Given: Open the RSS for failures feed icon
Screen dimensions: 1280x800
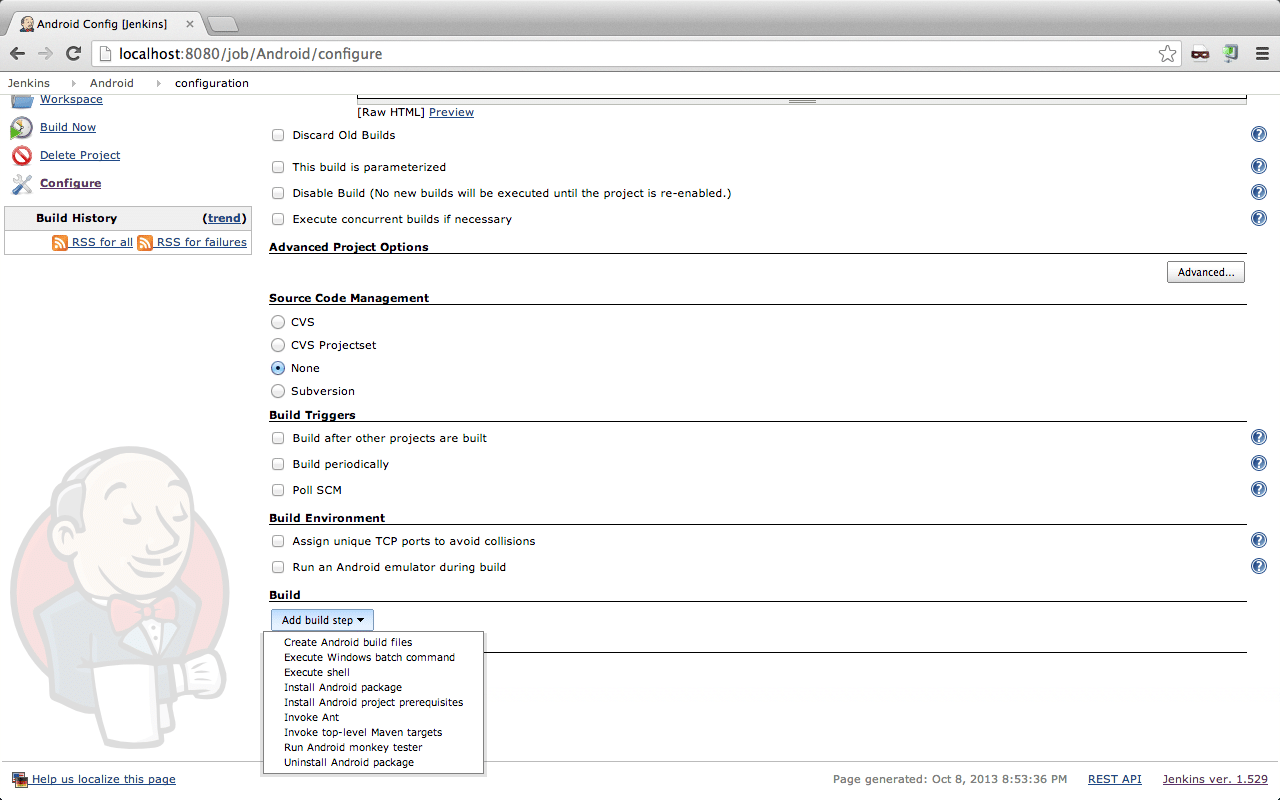Looking at the screenshot, I should [x=145, y=243].
